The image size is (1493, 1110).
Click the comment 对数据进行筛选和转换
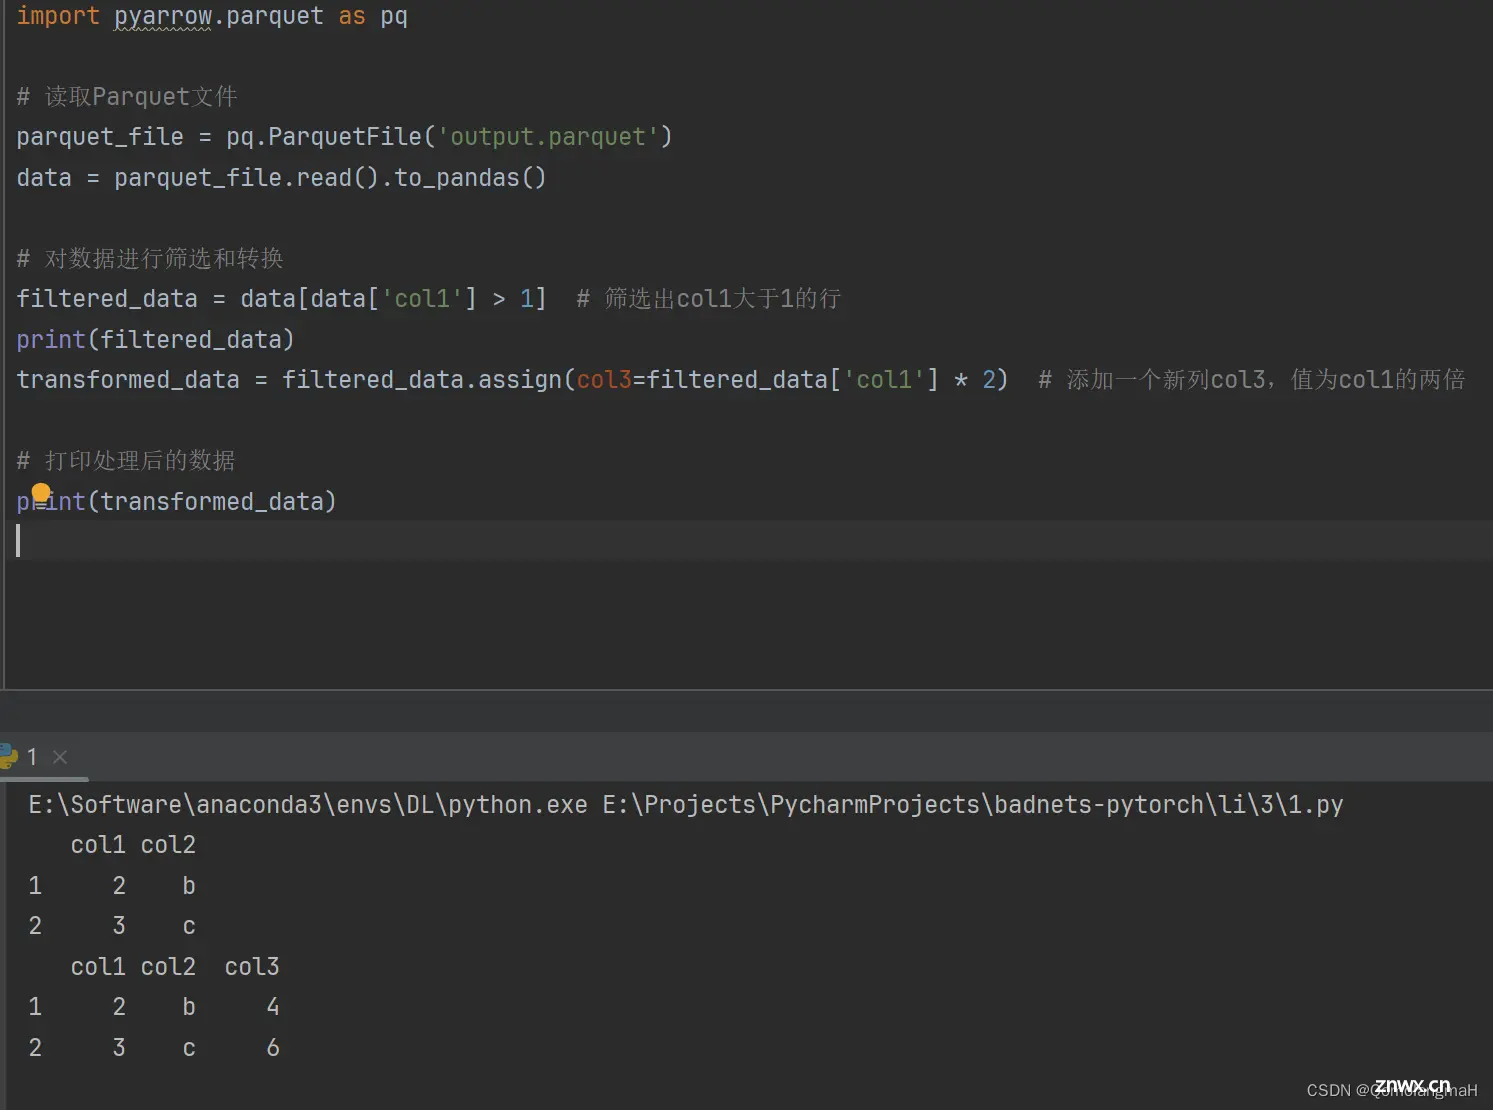point(150,259)
